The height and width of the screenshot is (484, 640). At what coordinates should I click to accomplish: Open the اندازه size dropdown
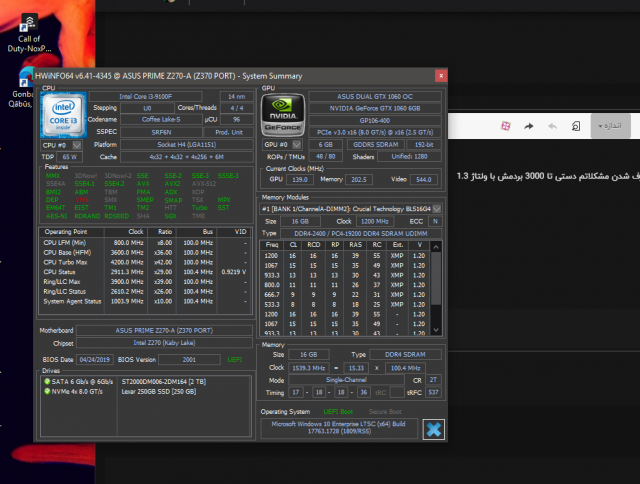click(610, 126)
